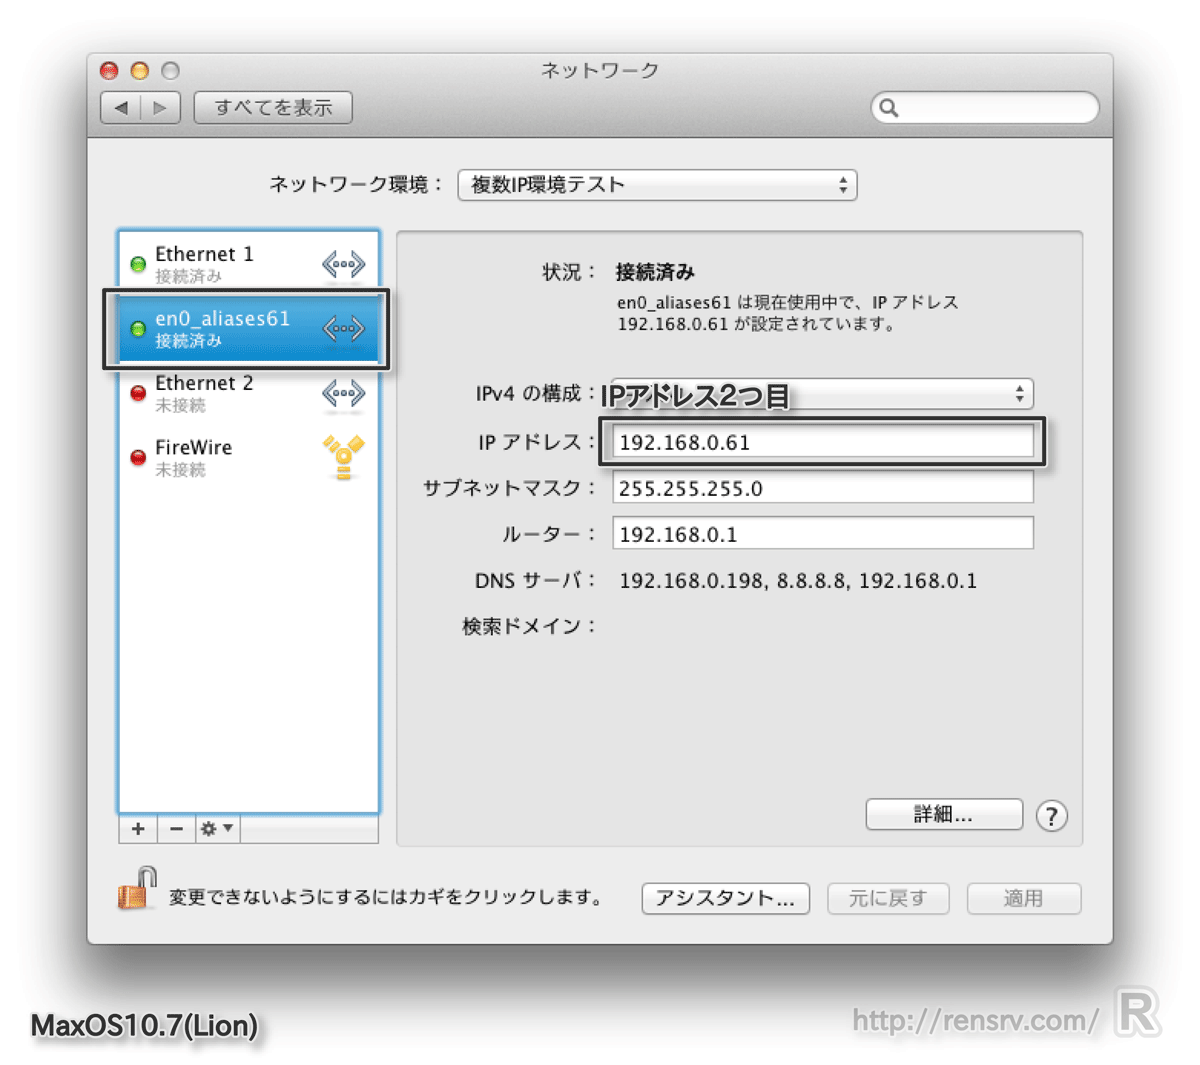Open the gear action menu
Screen dimensions: 1200x1065
click(216, 829)
